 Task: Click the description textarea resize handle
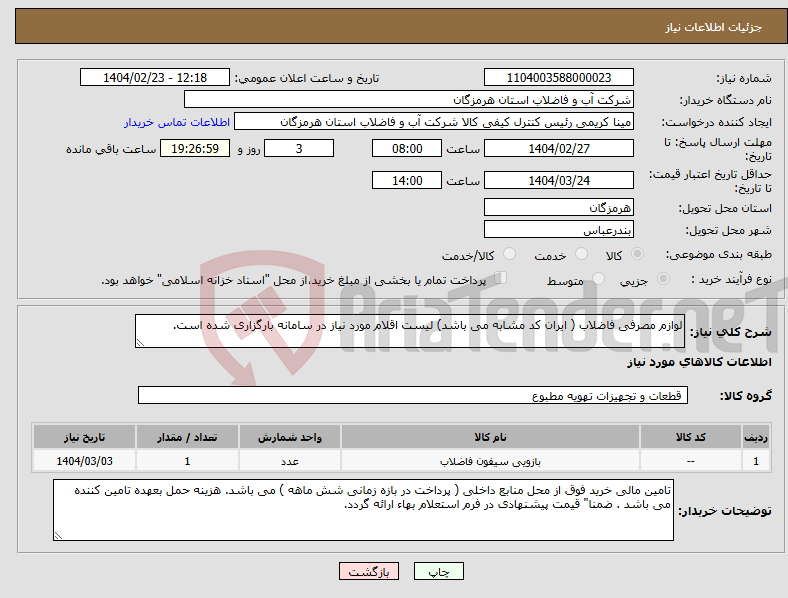[140, 343]
